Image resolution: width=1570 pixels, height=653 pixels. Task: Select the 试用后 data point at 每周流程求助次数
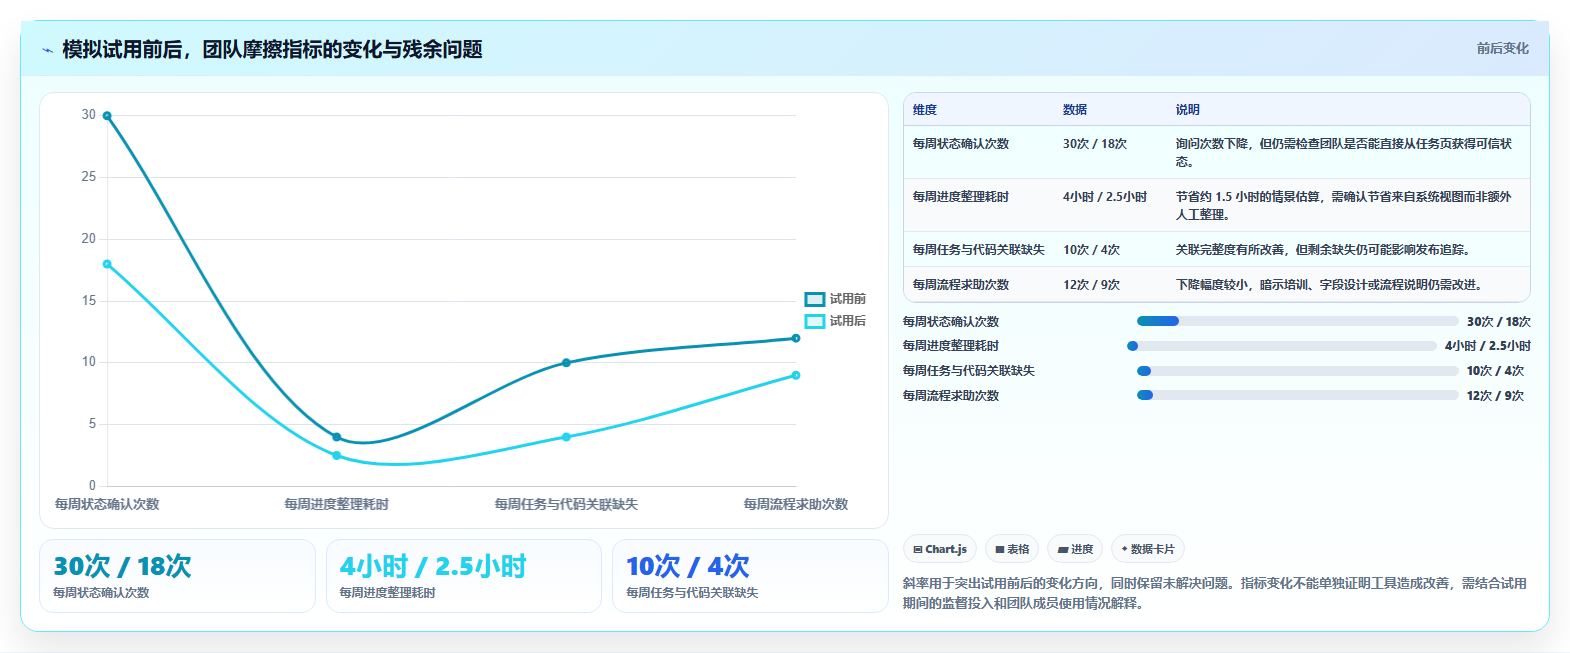click(x=796, y=375)
